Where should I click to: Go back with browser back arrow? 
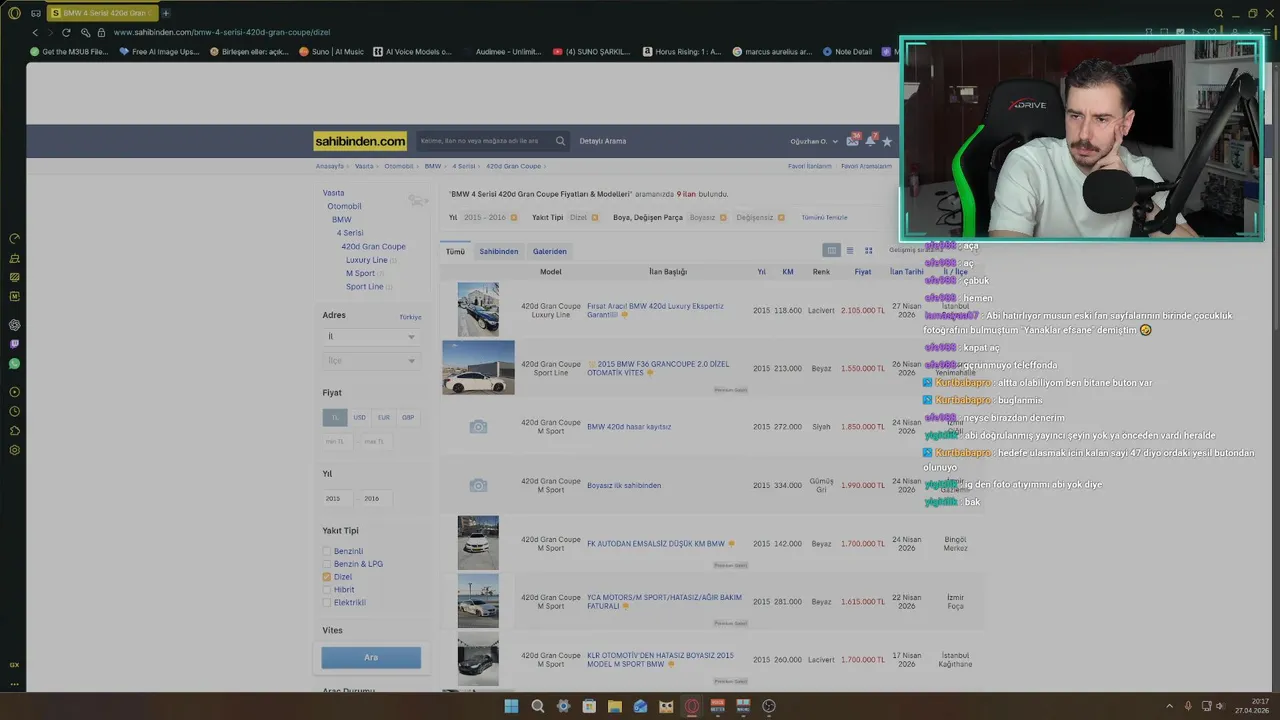click(x=36, y=32)
